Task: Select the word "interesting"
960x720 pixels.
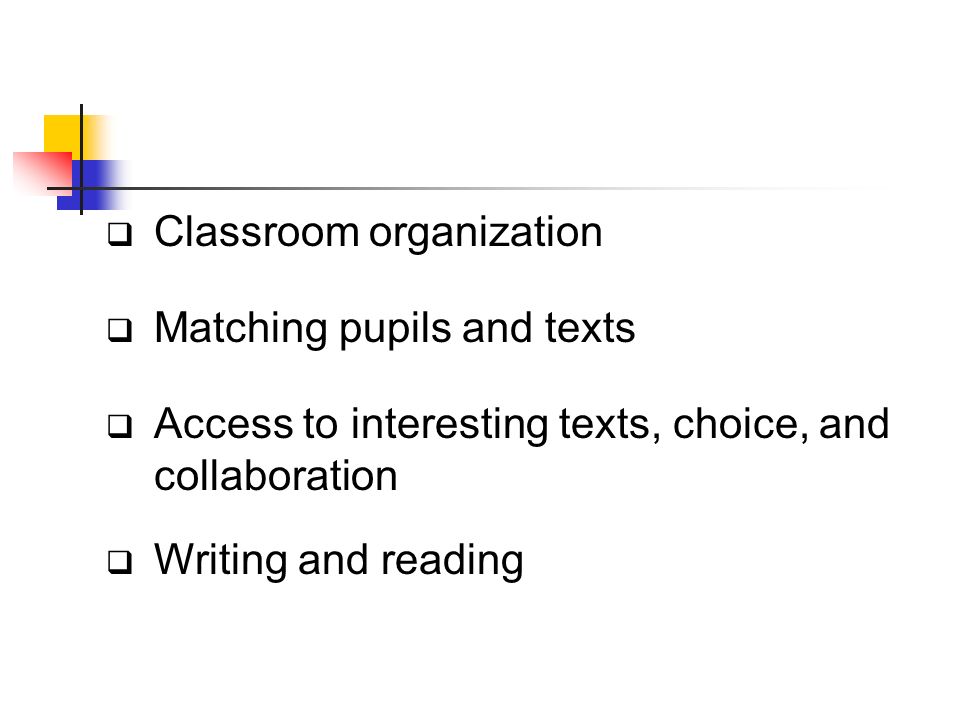Action: (449, 425)
